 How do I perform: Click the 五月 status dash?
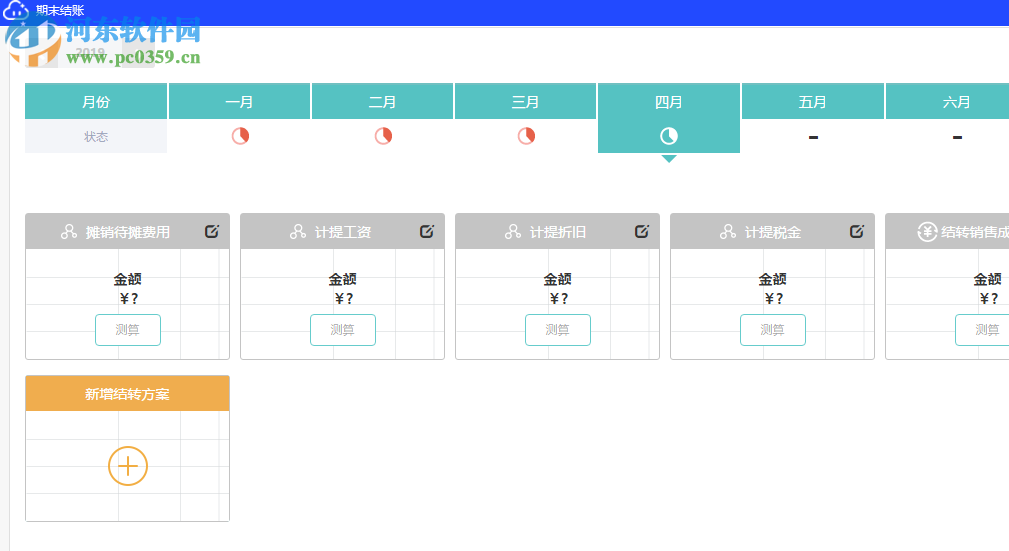[x=813, y=137]
